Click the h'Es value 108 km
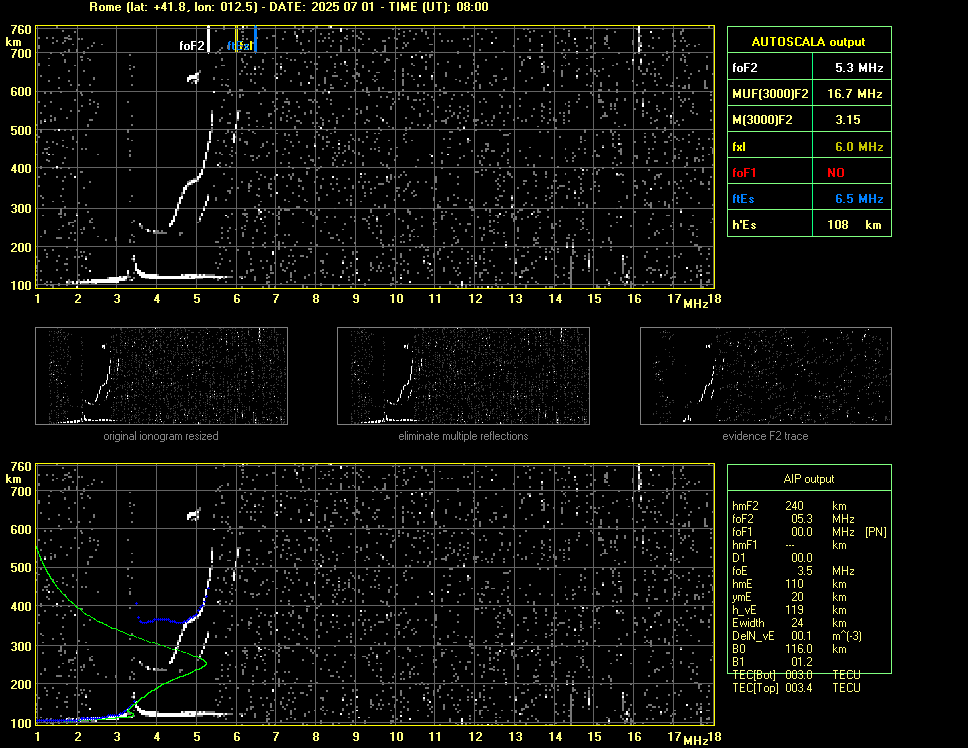This screenshot has height=748, width=968. click(x=854, y=225)
